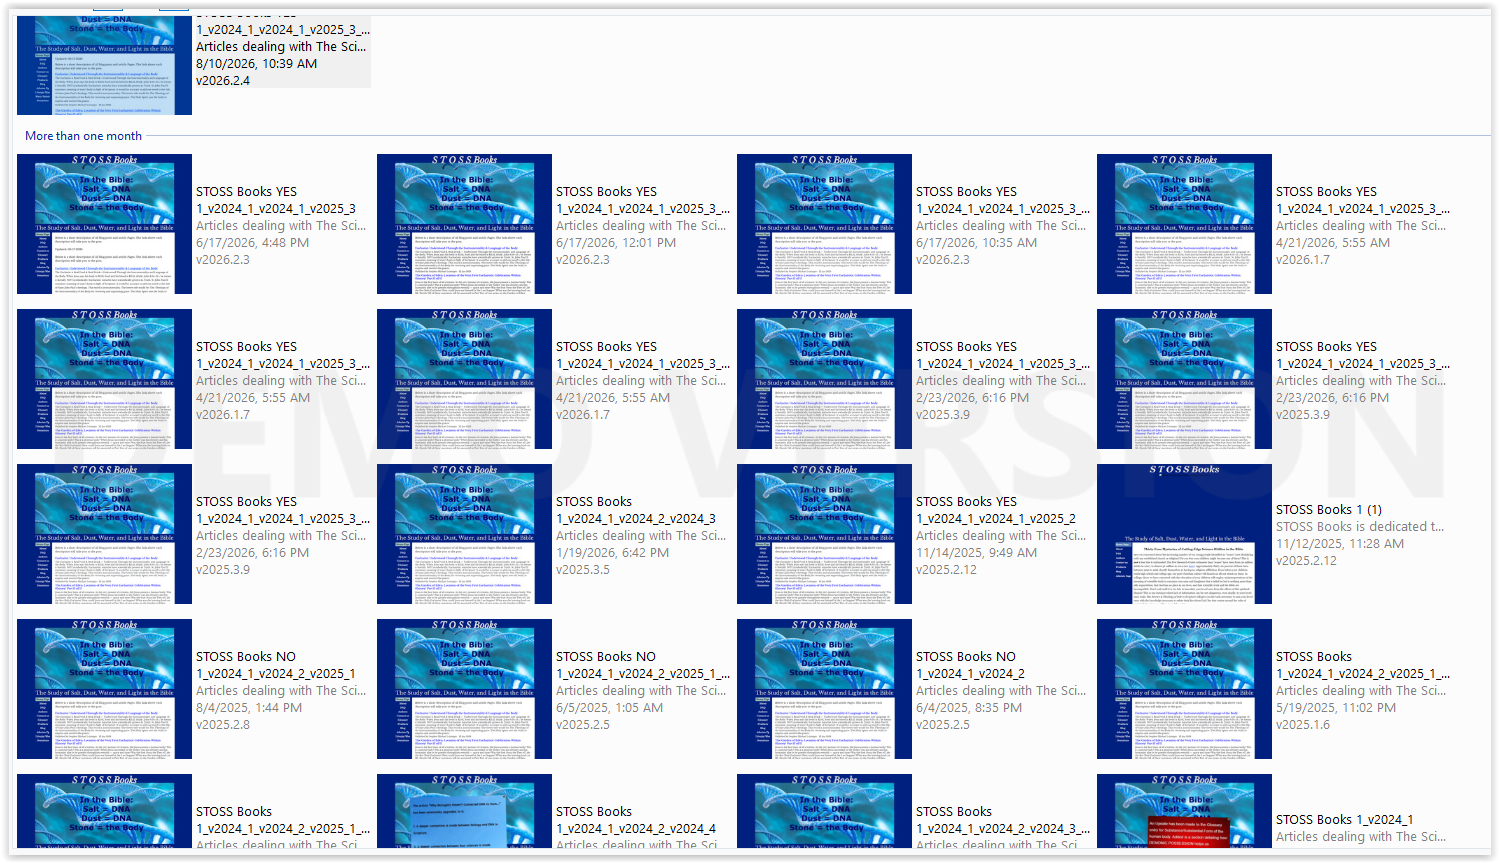
Task: Select thumbnail of file 1_v2024_1_v2024_2_v2024_4
Action: tap(464, 812)
